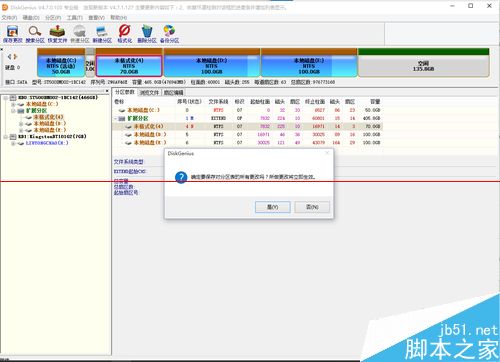This screenshot has width=500, height=362.
Task: Select the 本地磁盘(E:) row in partition table
Action: click(x=248, y=143)
